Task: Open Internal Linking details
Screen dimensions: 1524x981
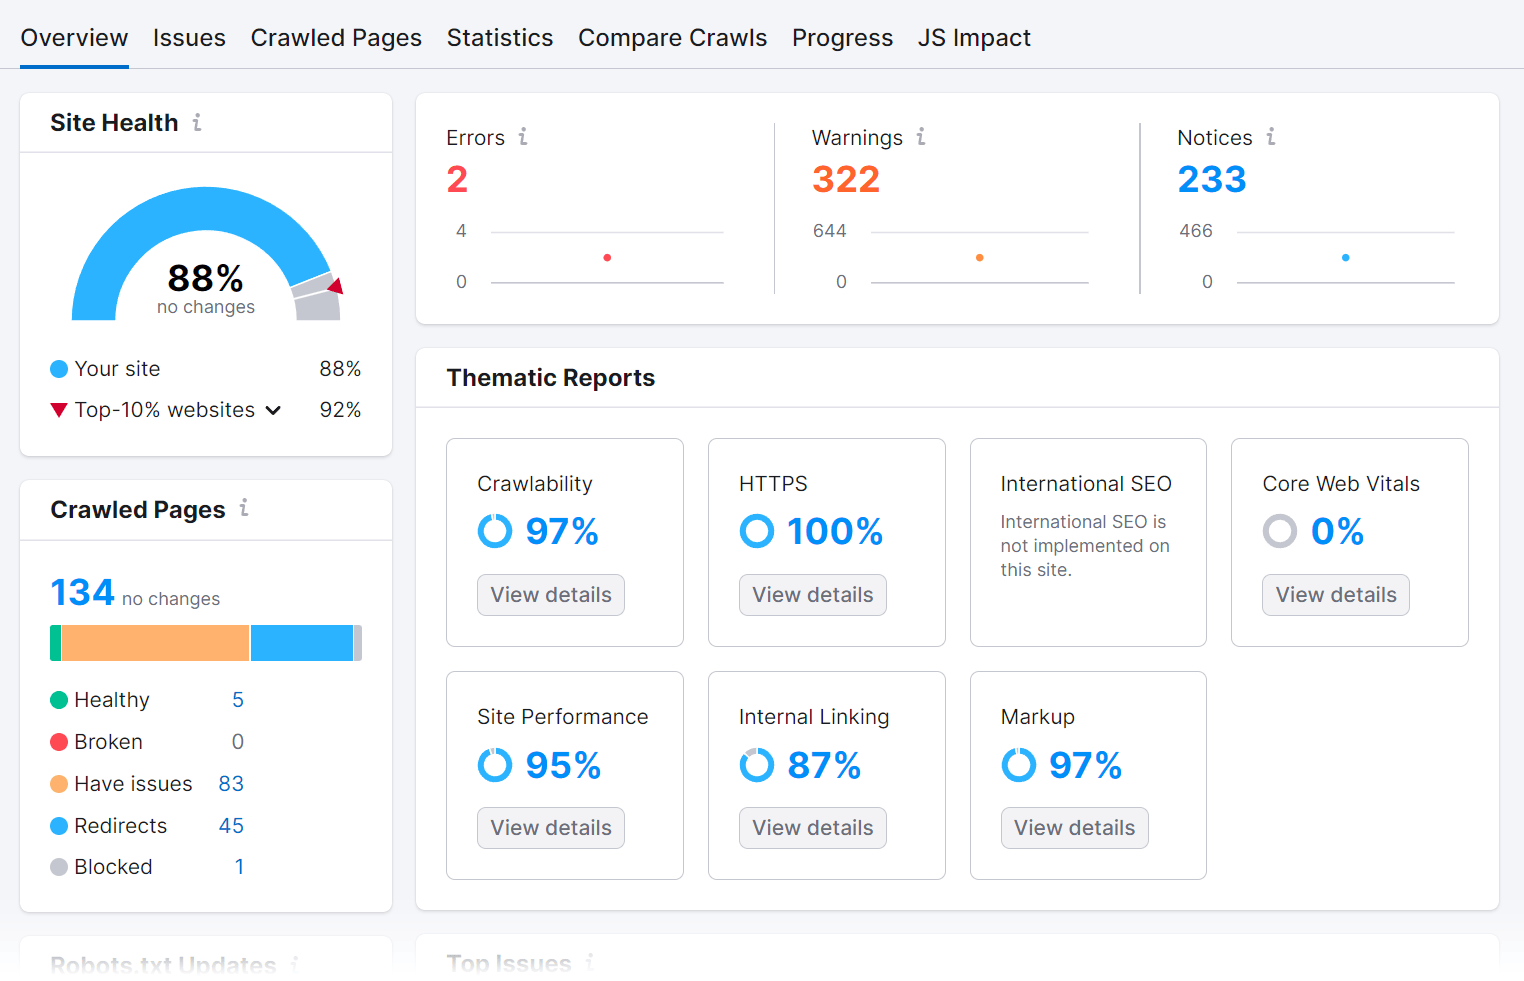Action: tap(812, 827)
